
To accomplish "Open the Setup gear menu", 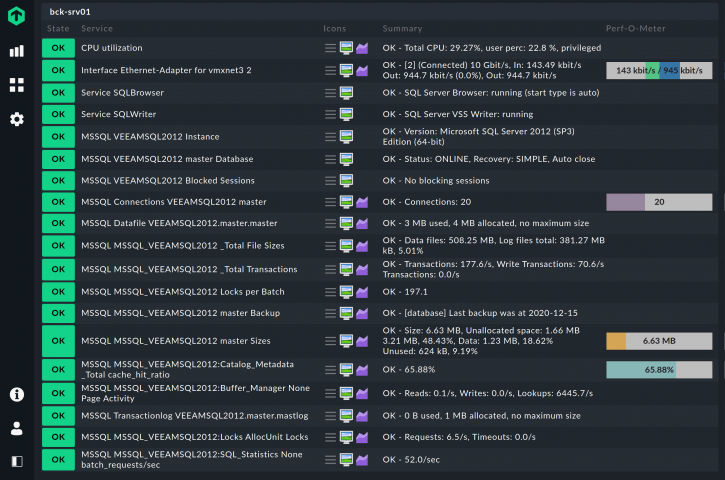I will point(16,119).
